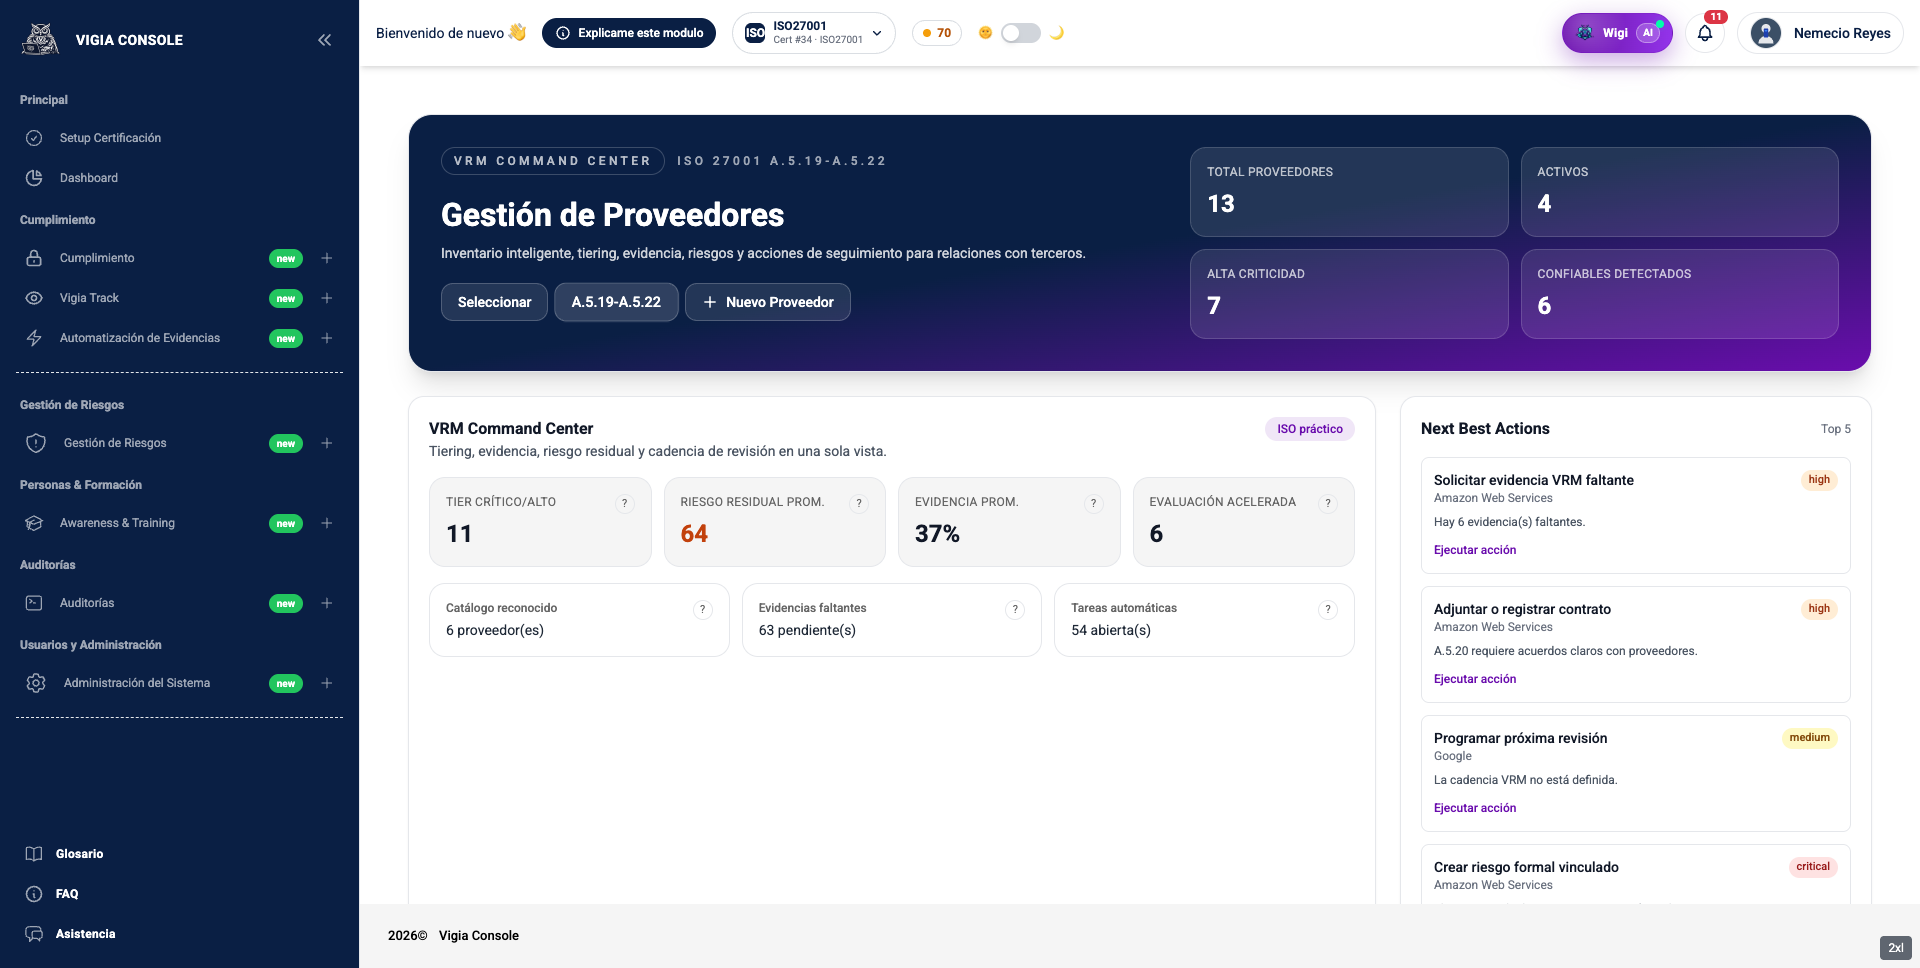Open Nemecio Reyes user profile
1920x968 pixels.
1821,33
